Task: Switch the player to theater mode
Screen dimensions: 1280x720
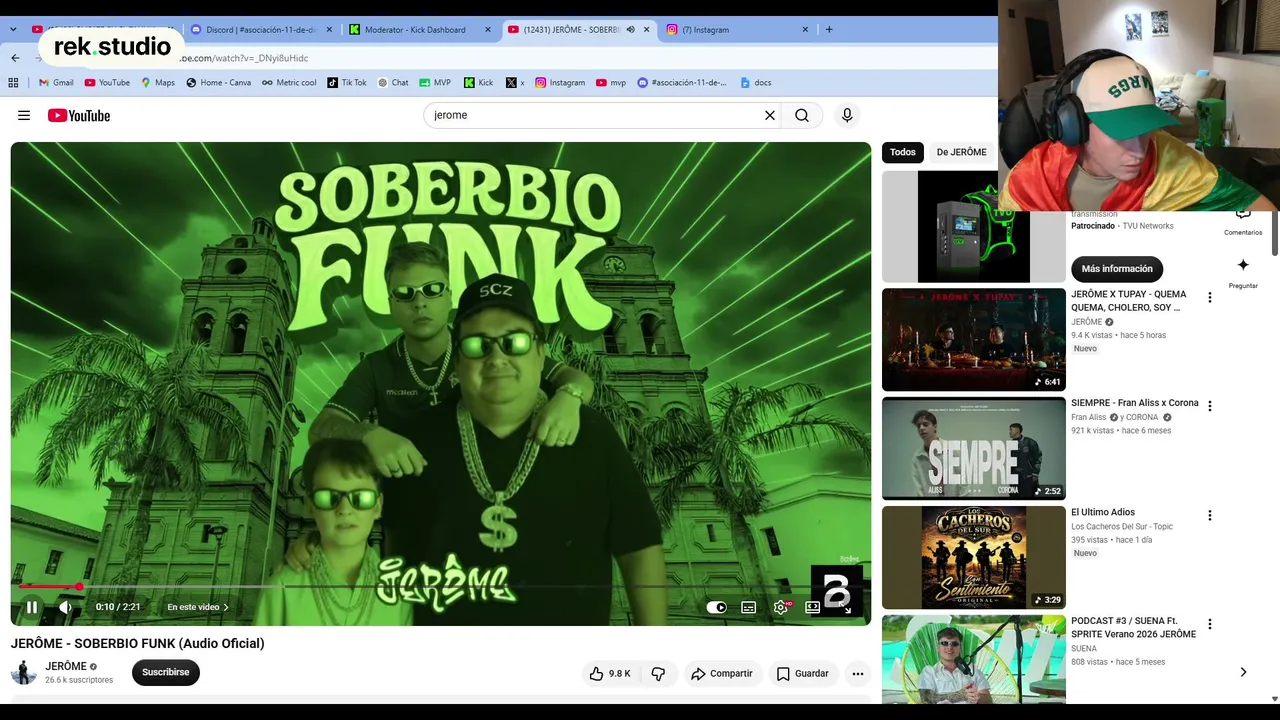Action: click(x=812, y=607)
